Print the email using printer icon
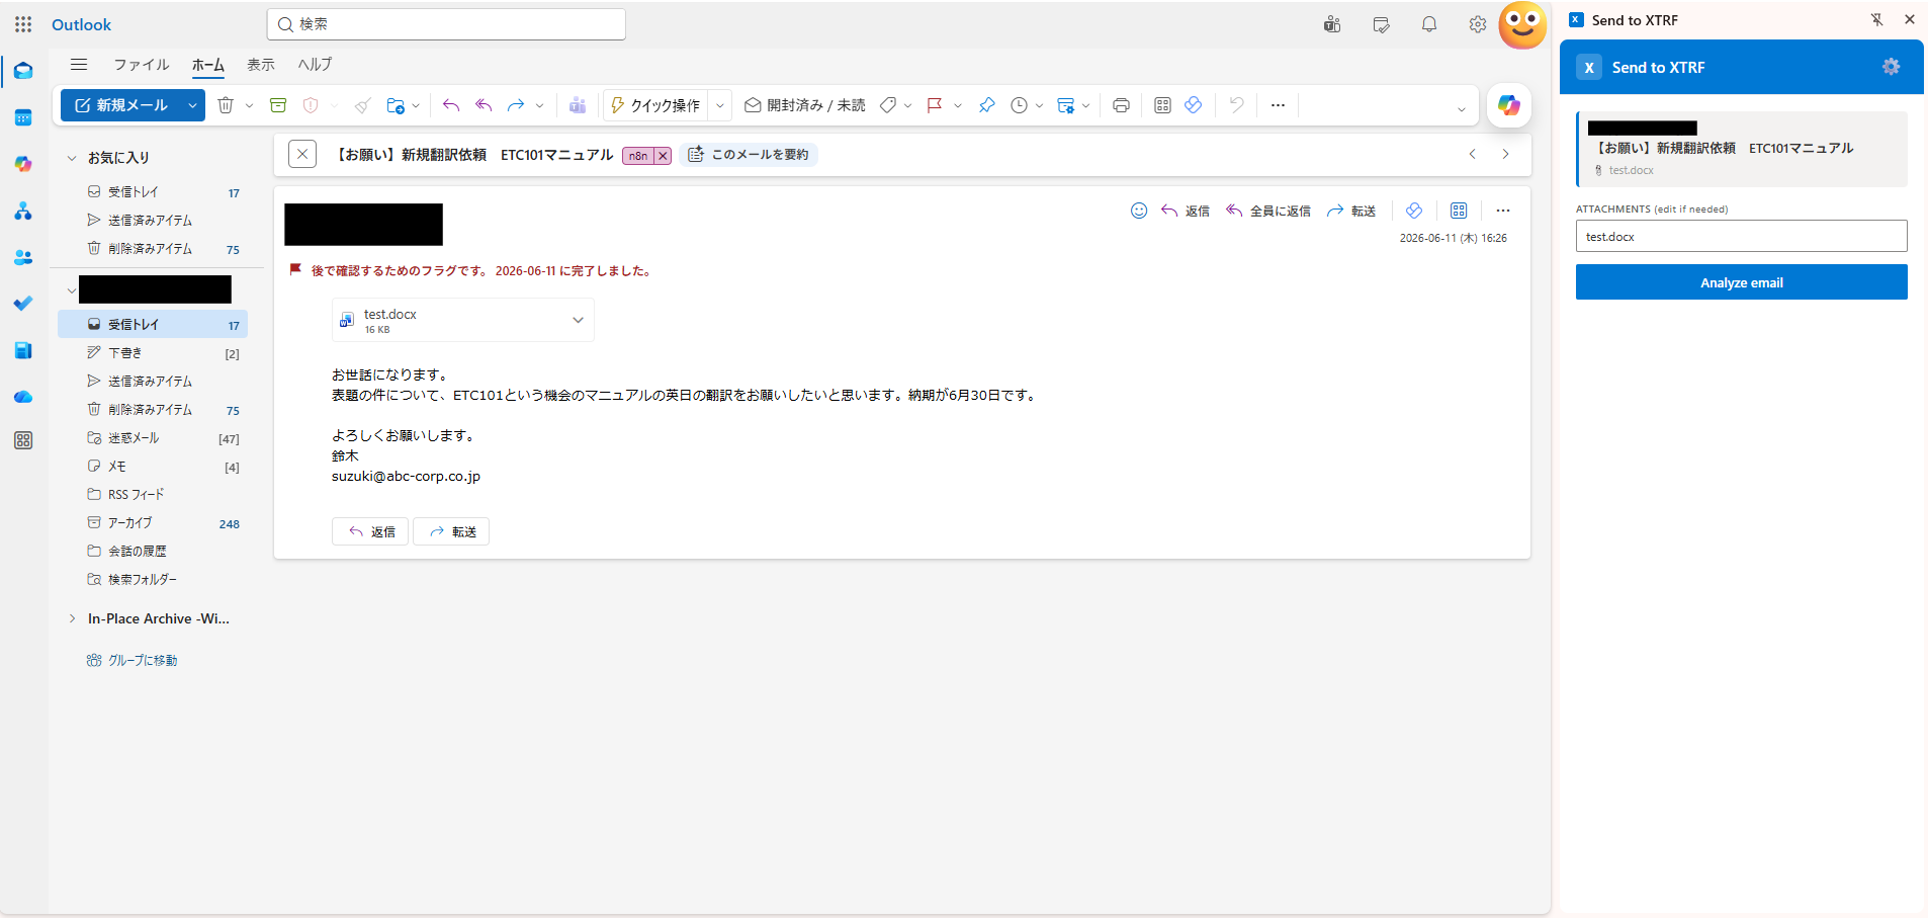1928x918 pixels. (1121, 105)
